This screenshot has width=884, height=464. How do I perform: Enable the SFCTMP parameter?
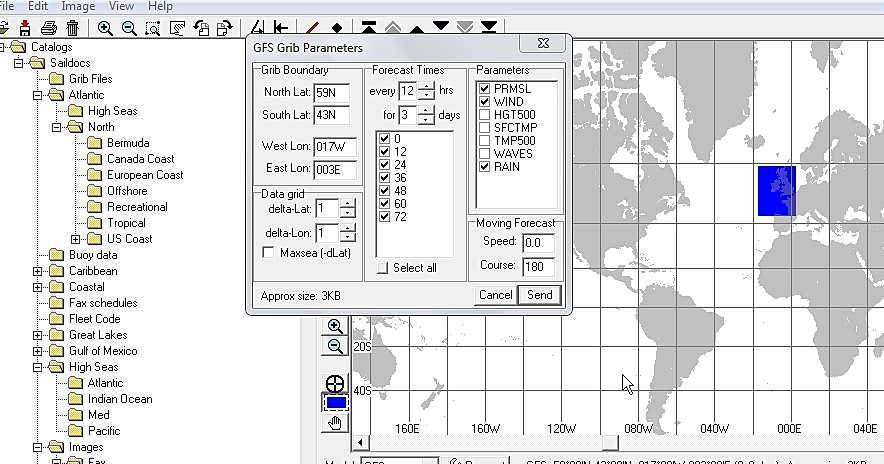(484, 127)
